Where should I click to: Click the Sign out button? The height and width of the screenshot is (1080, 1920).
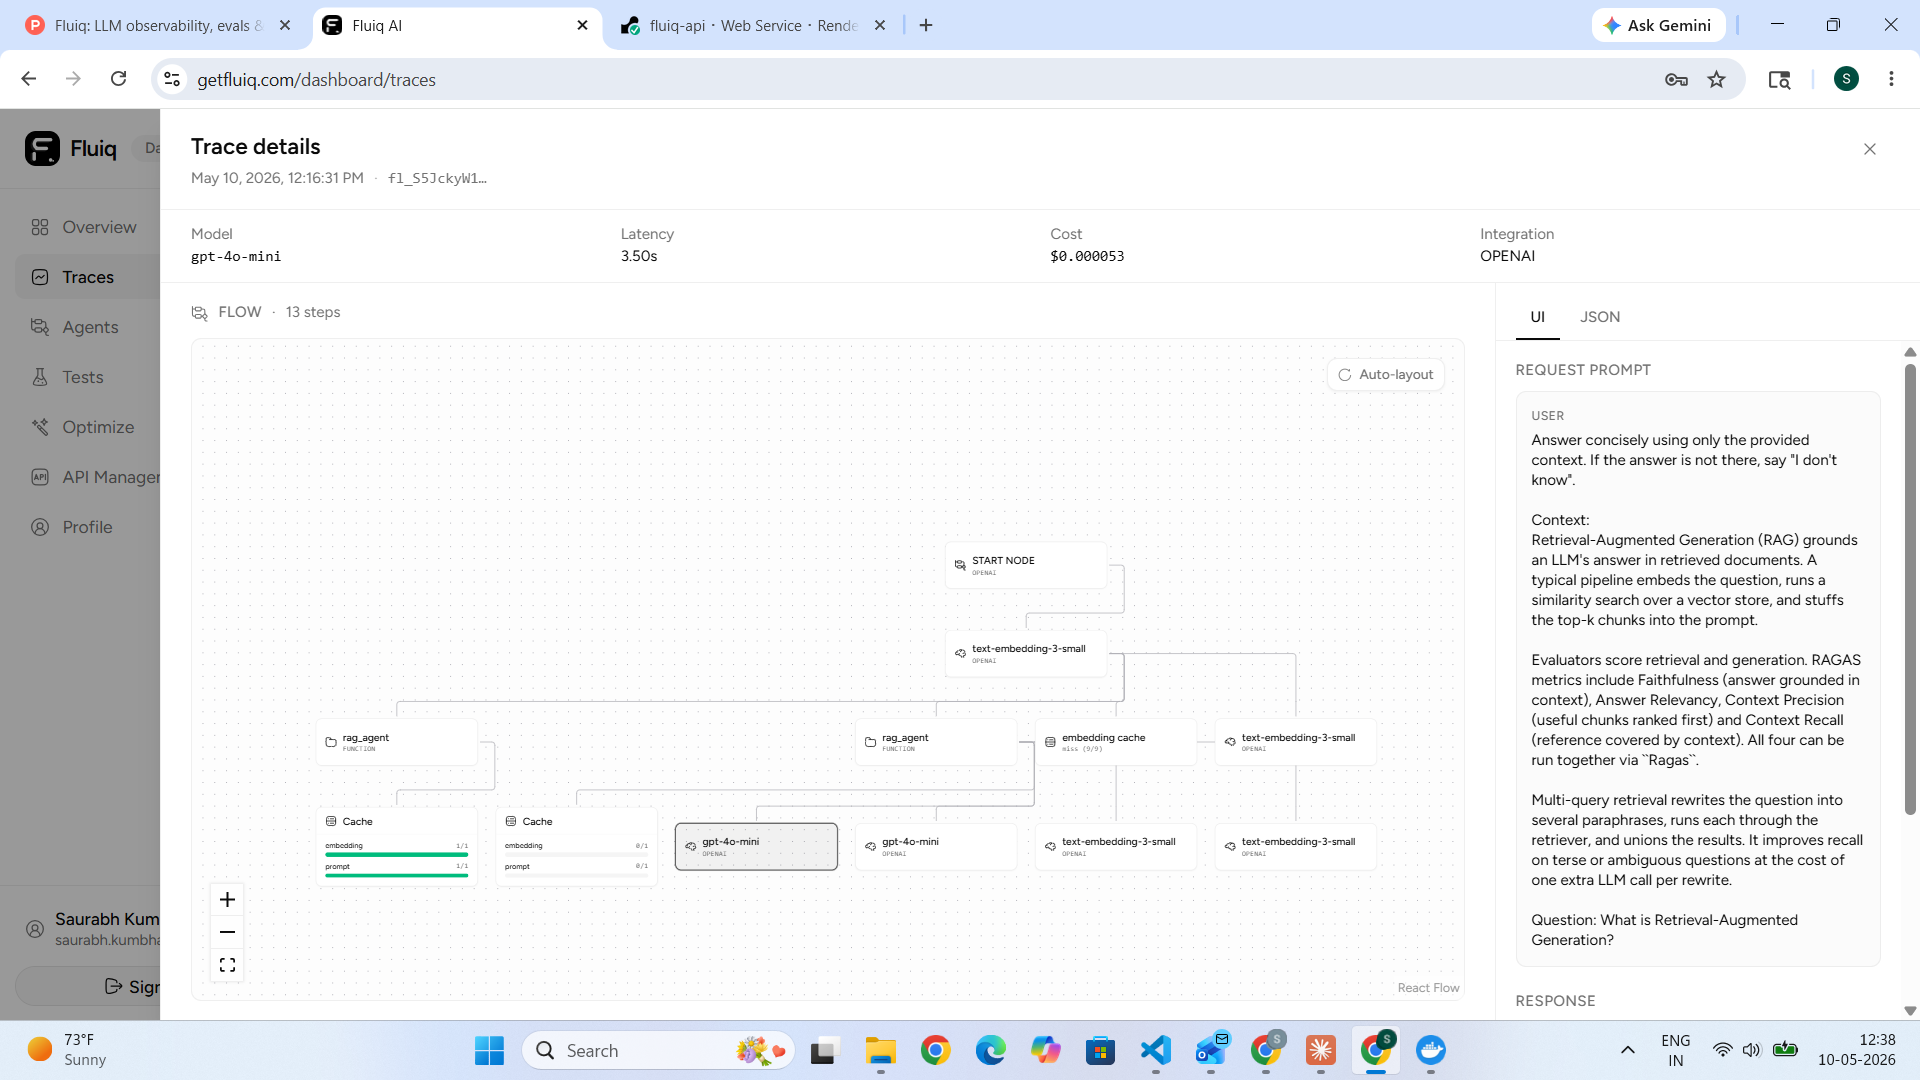pos(90,987)
